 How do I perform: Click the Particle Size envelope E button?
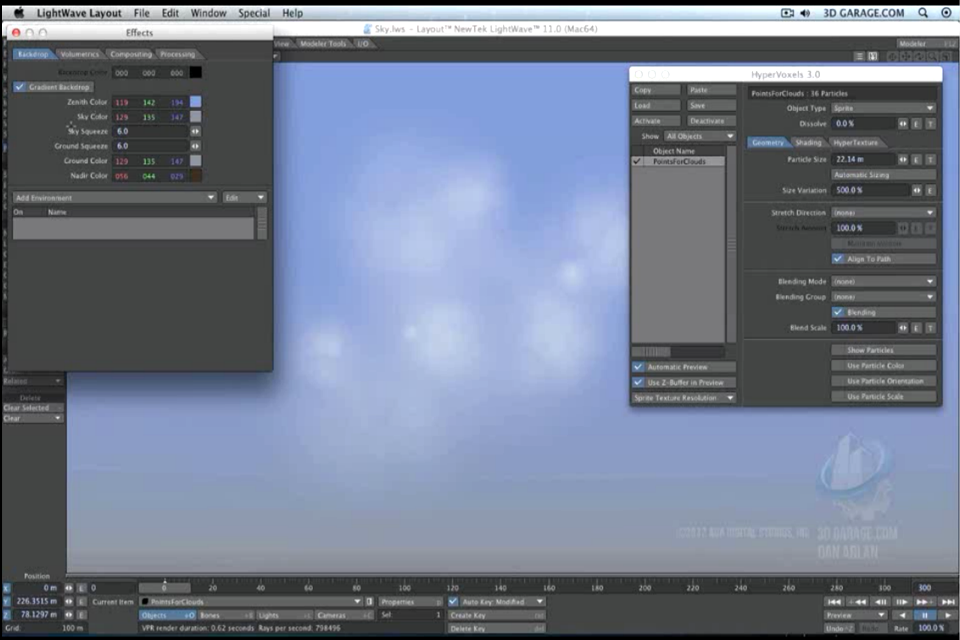pos(917,159)
